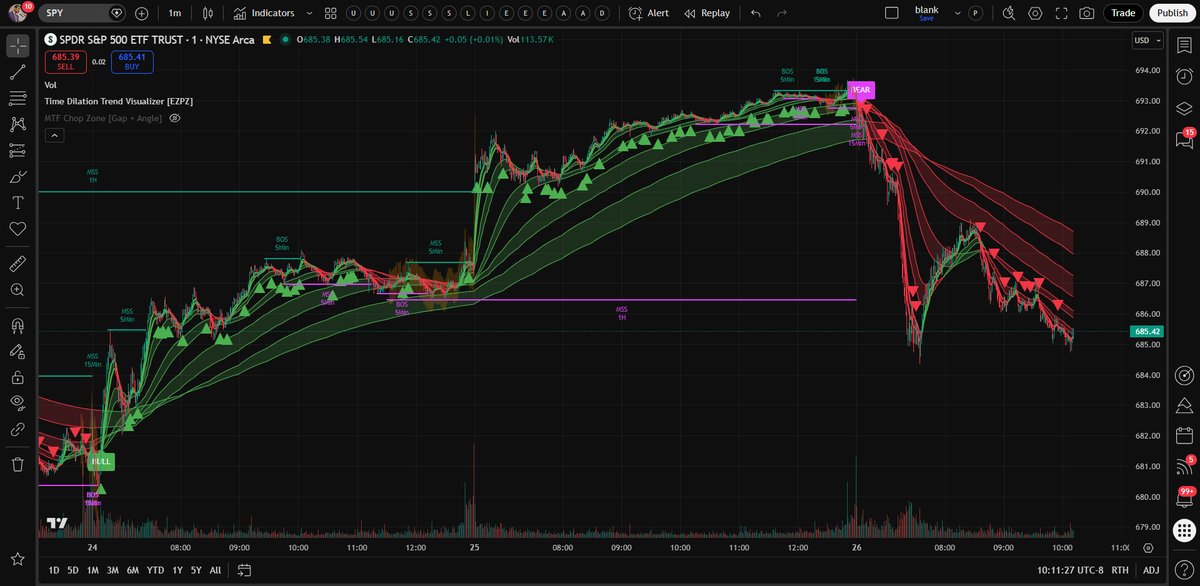Select the trend line drawing tool
The image size is (1200, 586).
pos(17,72)
